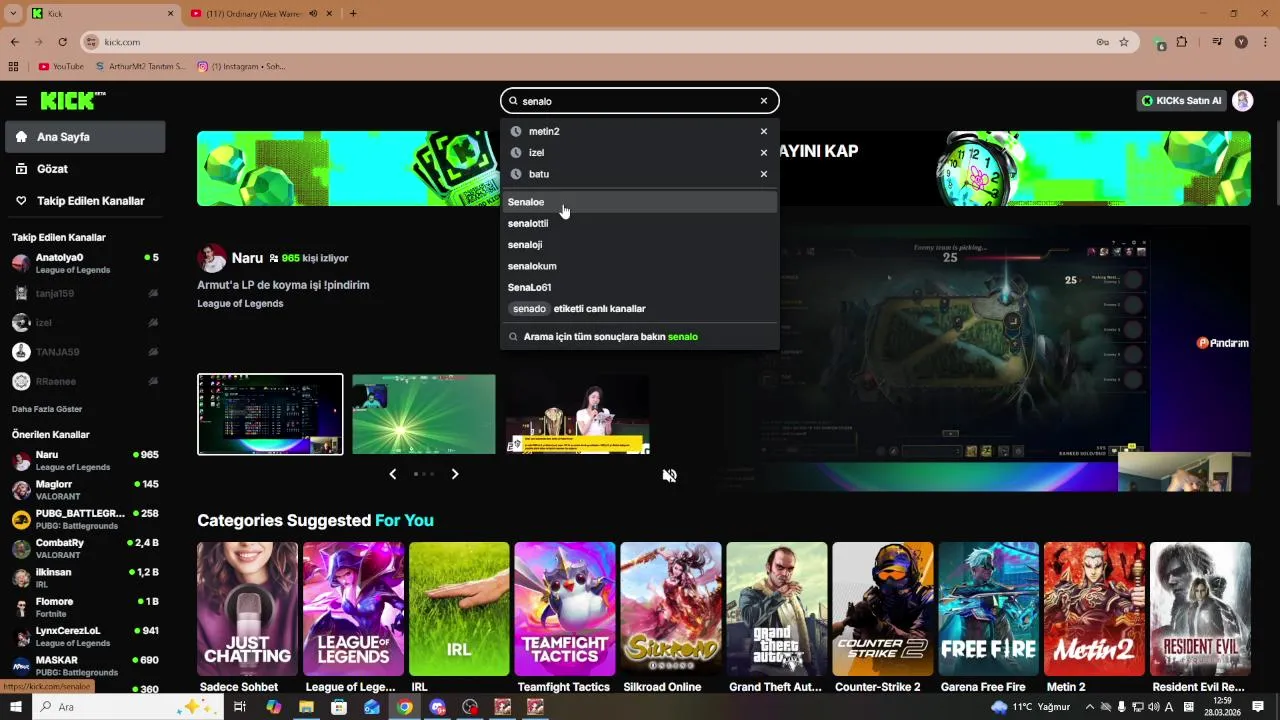Viewport: 1280px width, 720px height.
Task: Open recommended channel CombatRy
Action: 85,548
